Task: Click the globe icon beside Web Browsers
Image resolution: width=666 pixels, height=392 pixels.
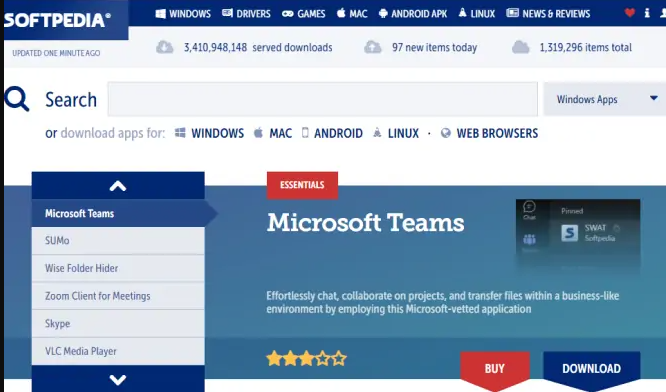Action: (x=446, y=133)
